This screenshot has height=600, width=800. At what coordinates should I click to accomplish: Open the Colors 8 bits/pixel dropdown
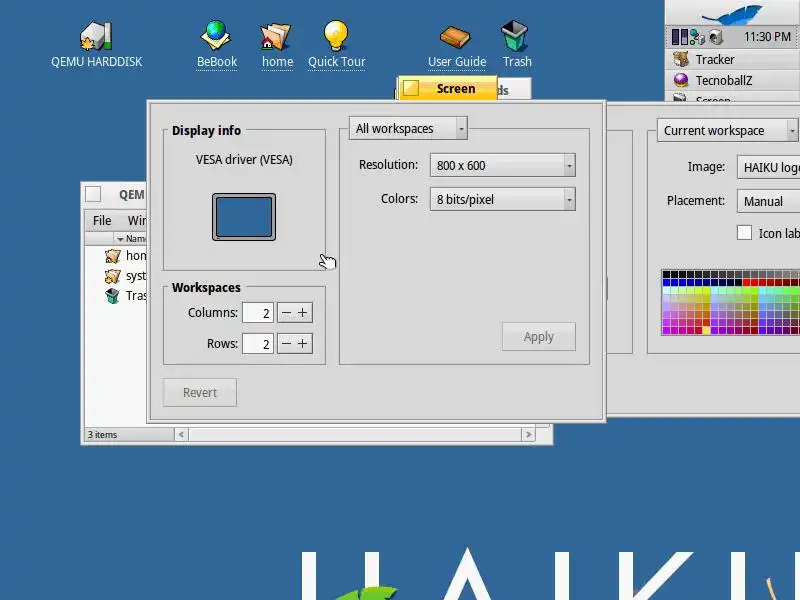click(503, 199)
